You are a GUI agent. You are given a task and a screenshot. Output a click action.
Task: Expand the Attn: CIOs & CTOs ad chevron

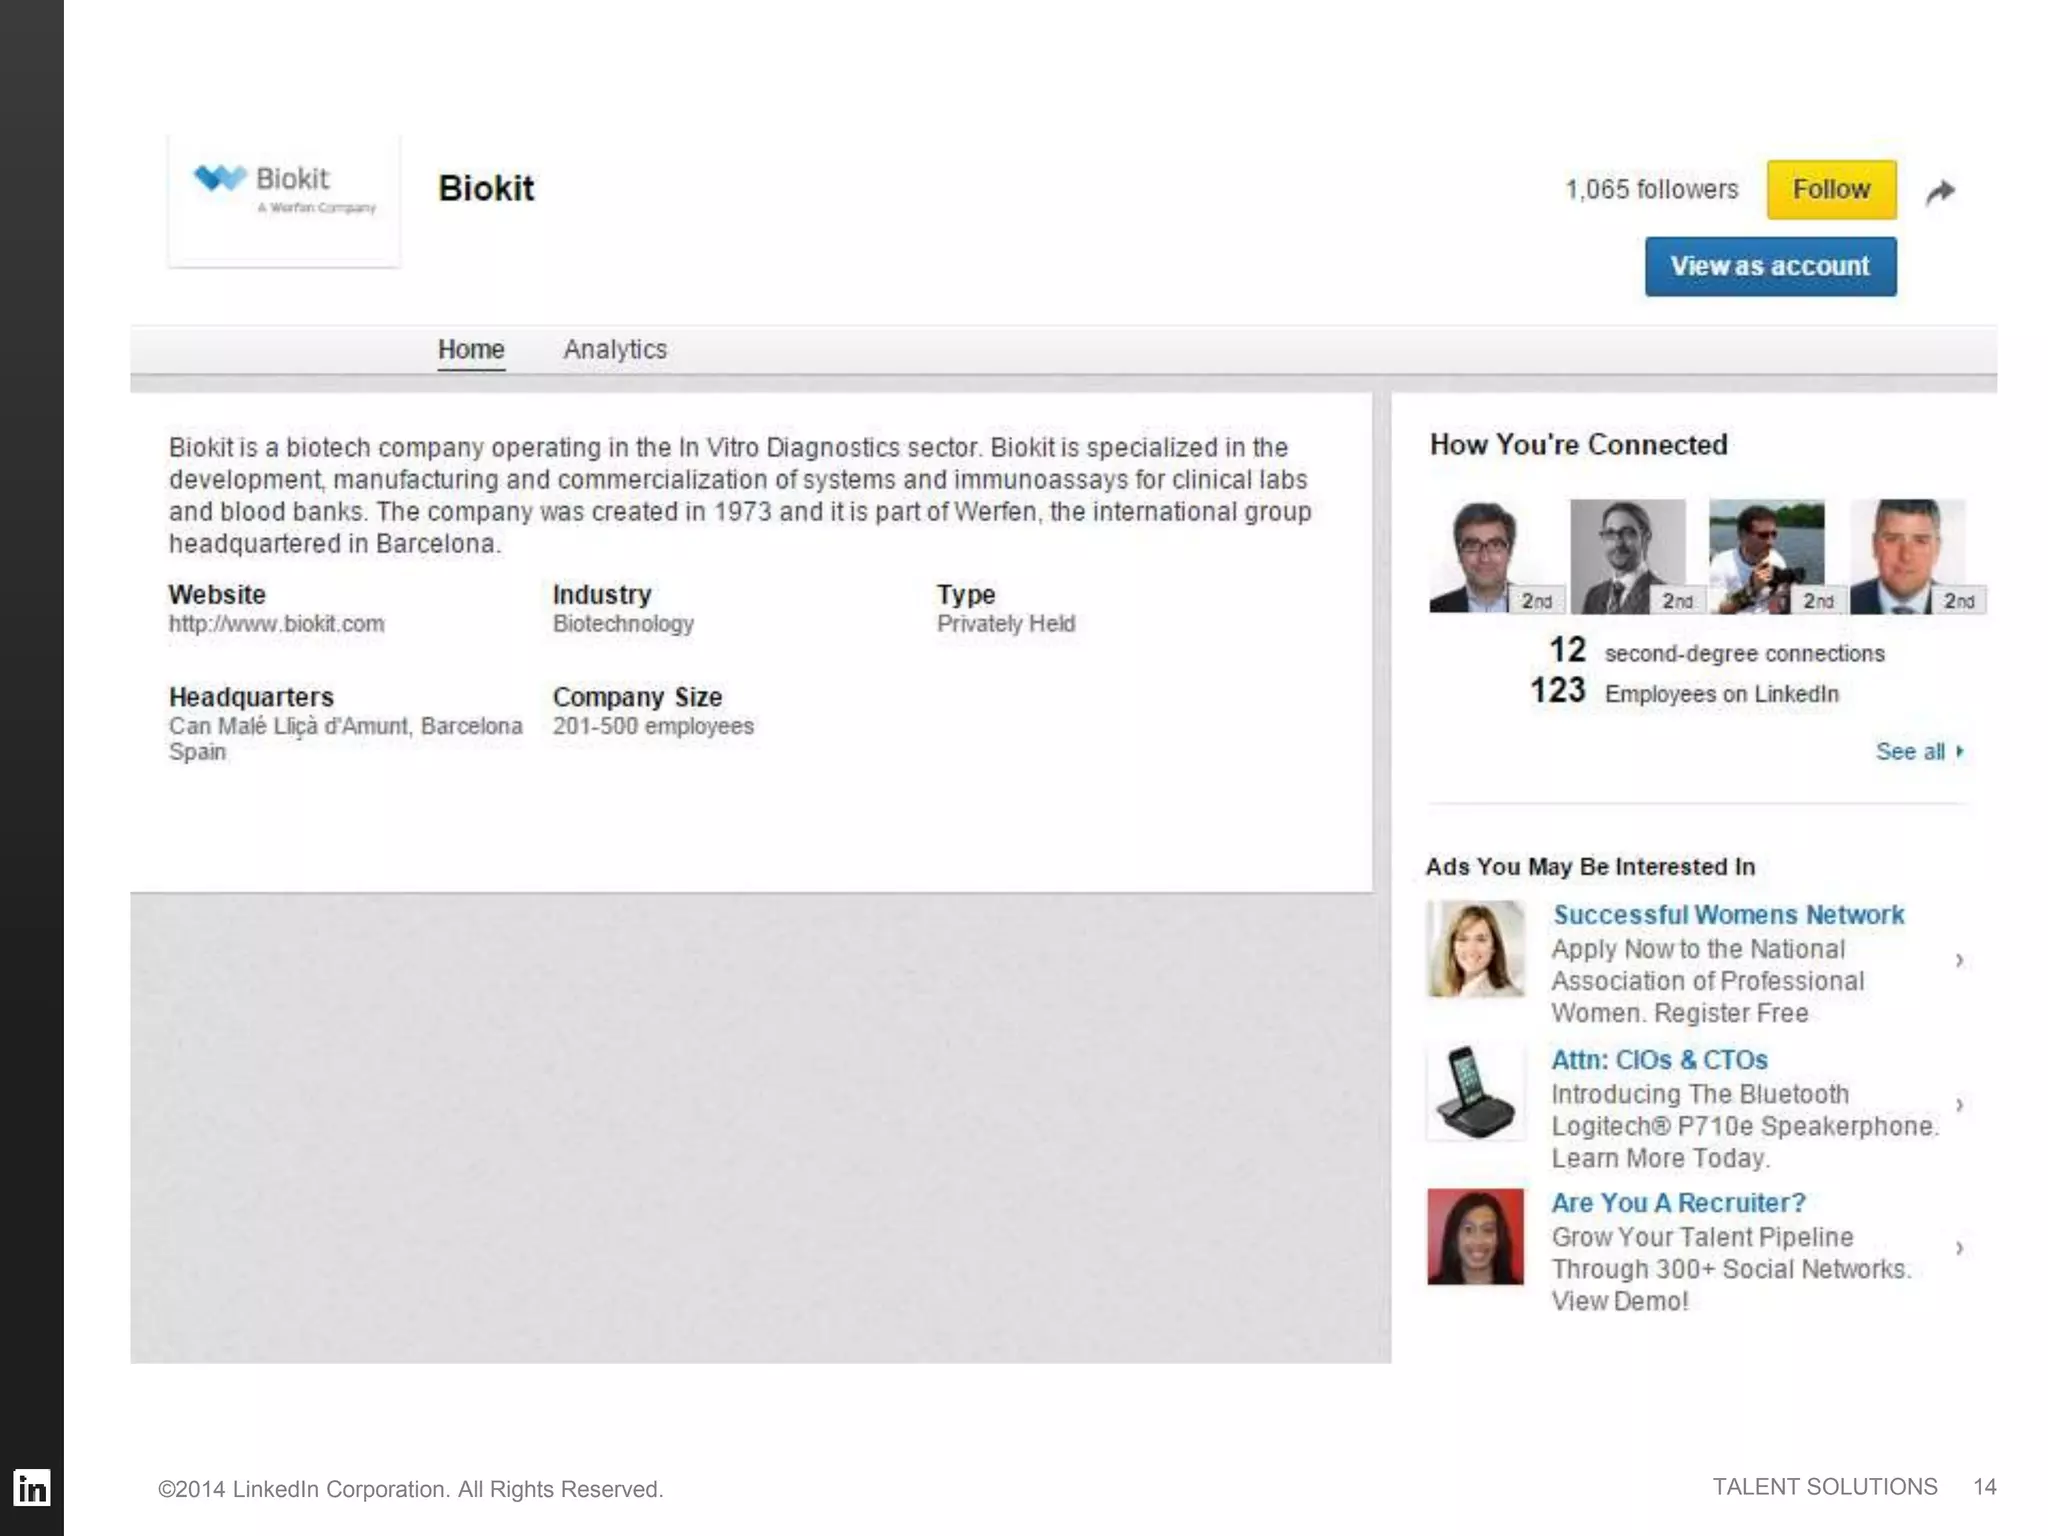click(1959, 1105)
